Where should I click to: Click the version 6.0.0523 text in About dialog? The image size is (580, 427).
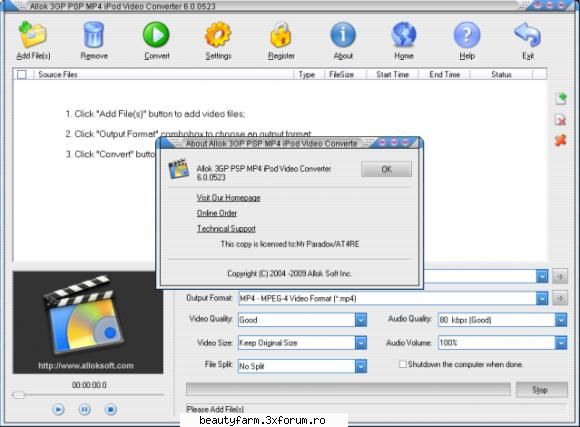pos(211,177)
